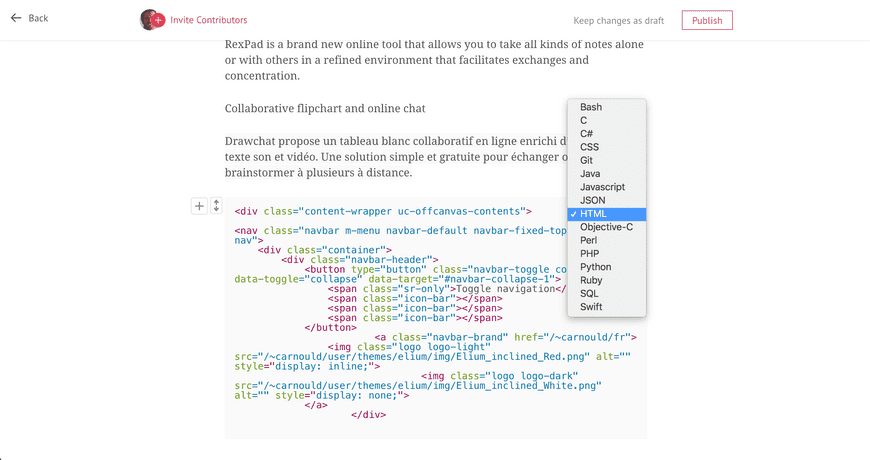Select C# in the language menu
870x460 pixels.
click(x=606, y=134)
